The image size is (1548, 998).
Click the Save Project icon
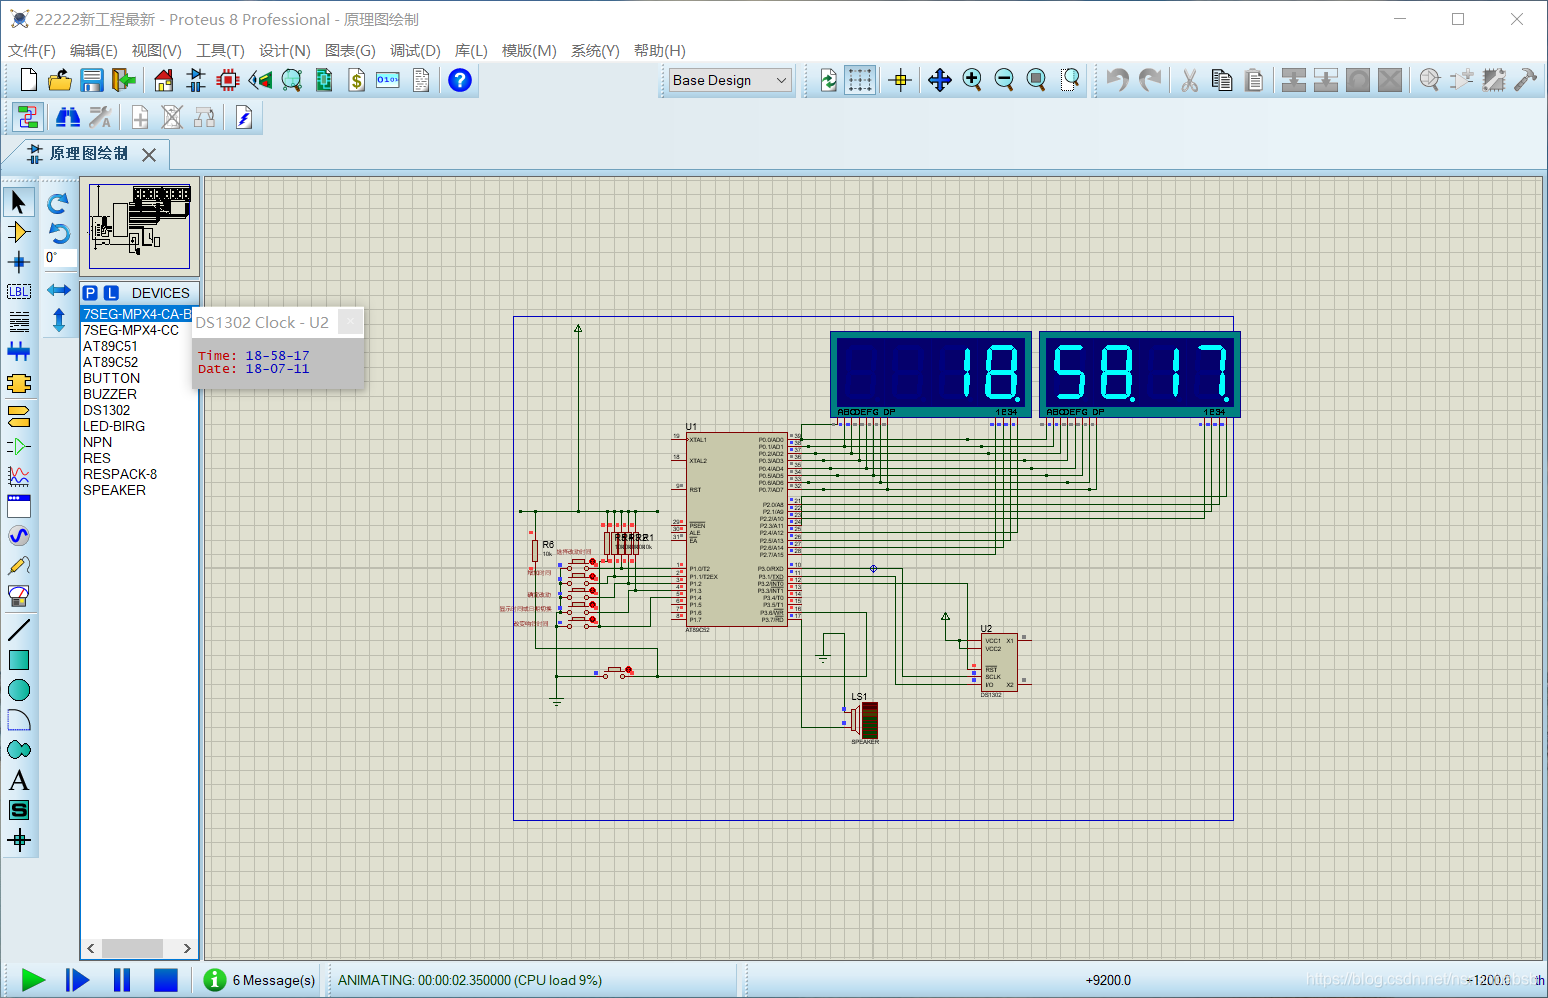[x=92, y=80]
